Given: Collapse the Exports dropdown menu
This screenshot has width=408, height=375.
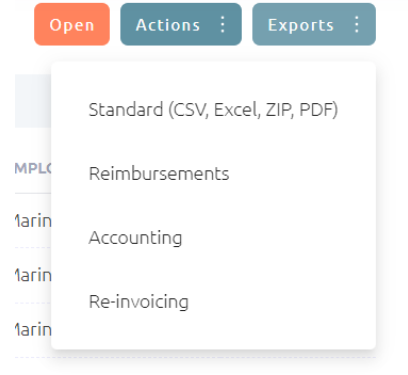Looking at the screenshot, I should click(x=314, y=24).
